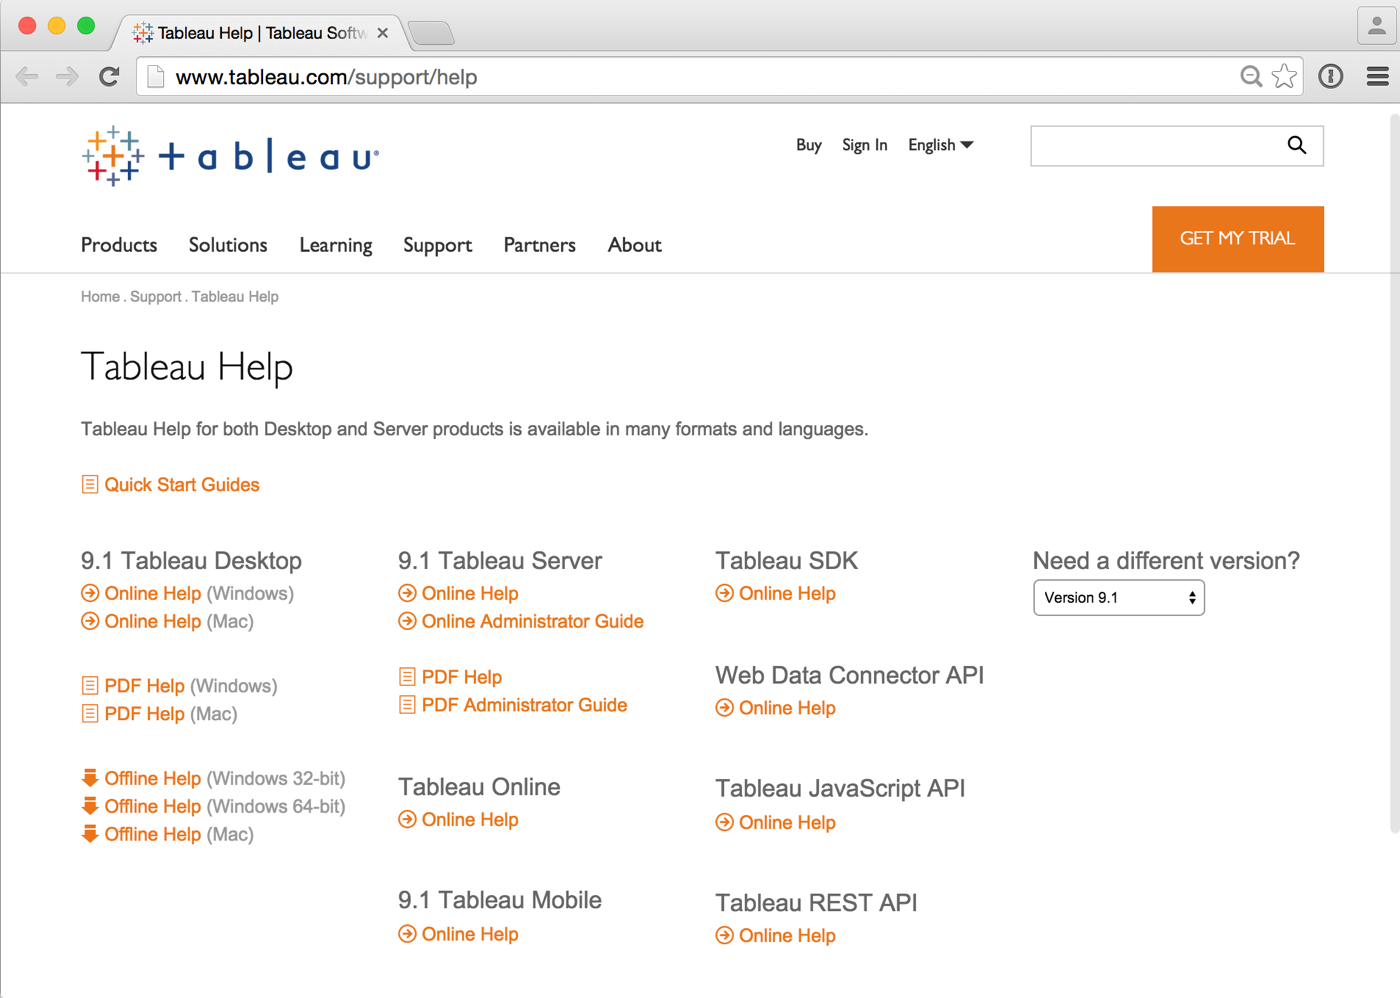Open the Quick Start Guides link
The image size is (1400, 998).
pyautogui.click(x=182, y=485)
